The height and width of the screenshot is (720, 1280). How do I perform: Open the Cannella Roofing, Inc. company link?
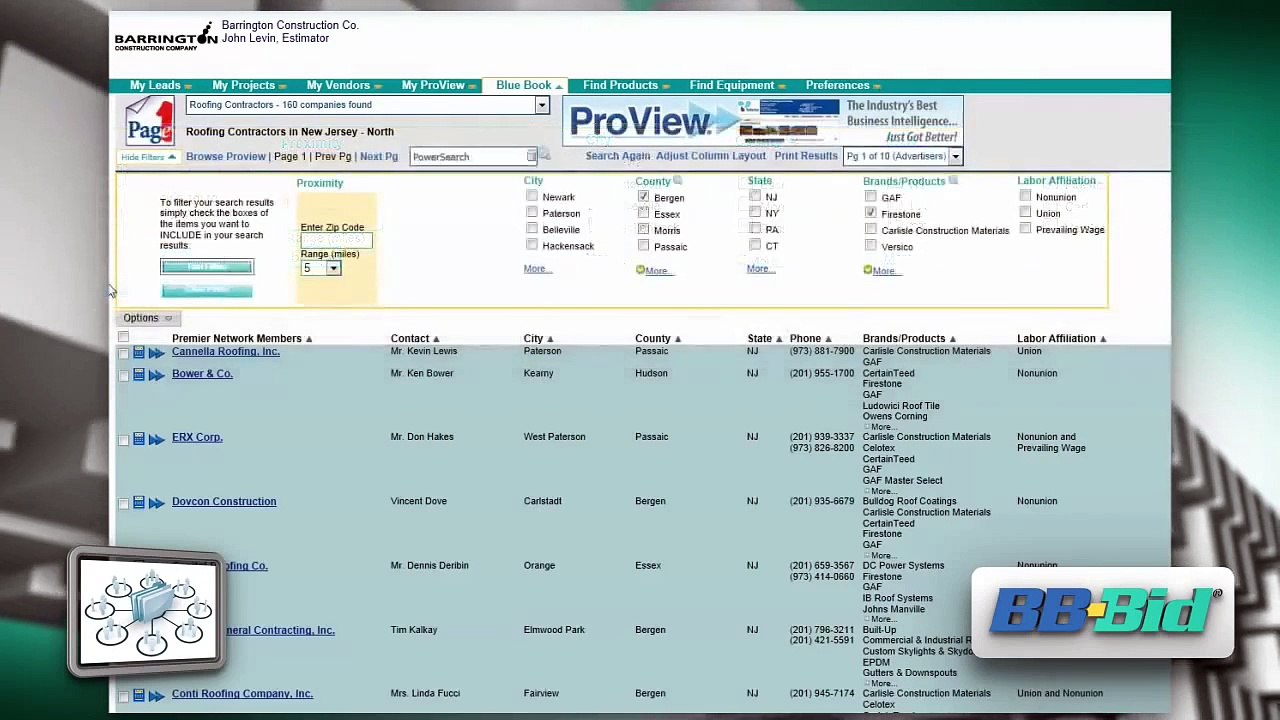pyautogui.click(x=226, y=352)
